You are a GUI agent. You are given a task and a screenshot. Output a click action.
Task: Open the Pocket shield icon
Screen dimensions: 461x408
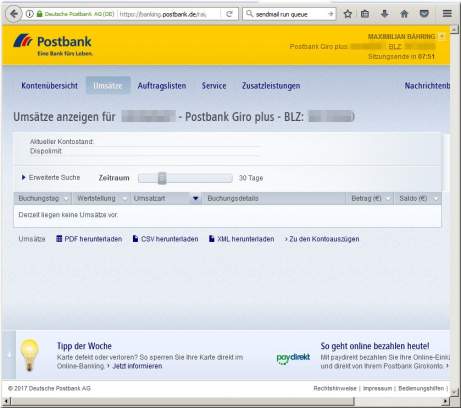[424, 14]
